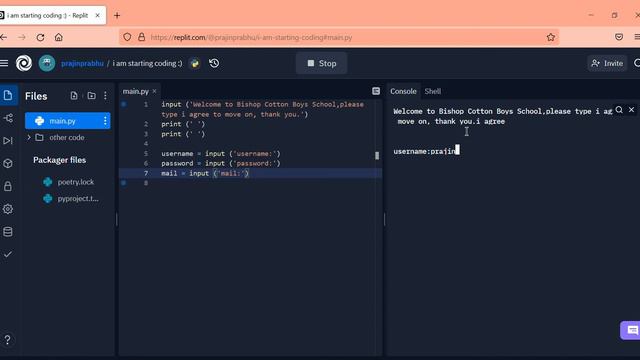Viewport: 640px width, 360px height.
Task: Open the main.py row options menu
Action: click(x=105, y=121)
